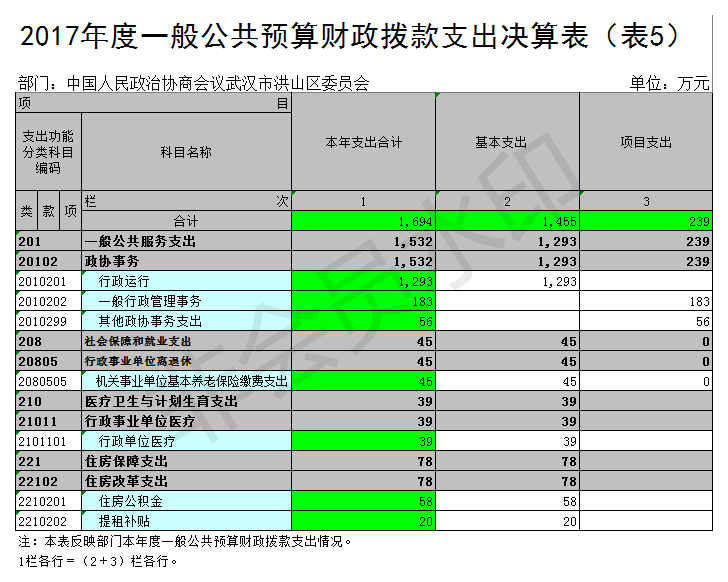Click the code cell 2010201
728x582 pixels.
coord(48,282)
